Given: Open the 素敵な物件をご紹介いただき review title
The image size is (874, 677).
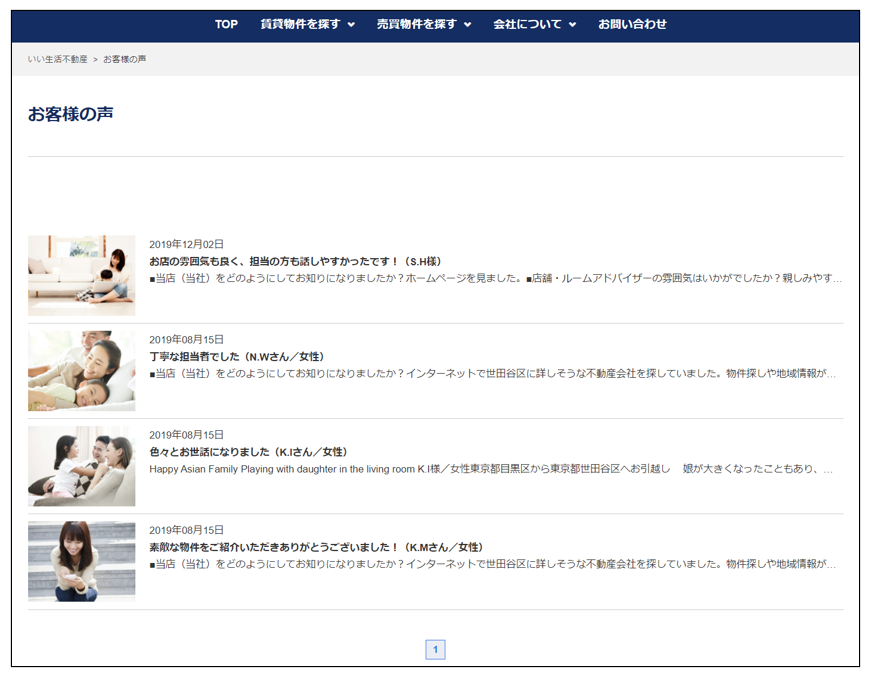Looking at the screenshot, I should [x=316, y=547].
